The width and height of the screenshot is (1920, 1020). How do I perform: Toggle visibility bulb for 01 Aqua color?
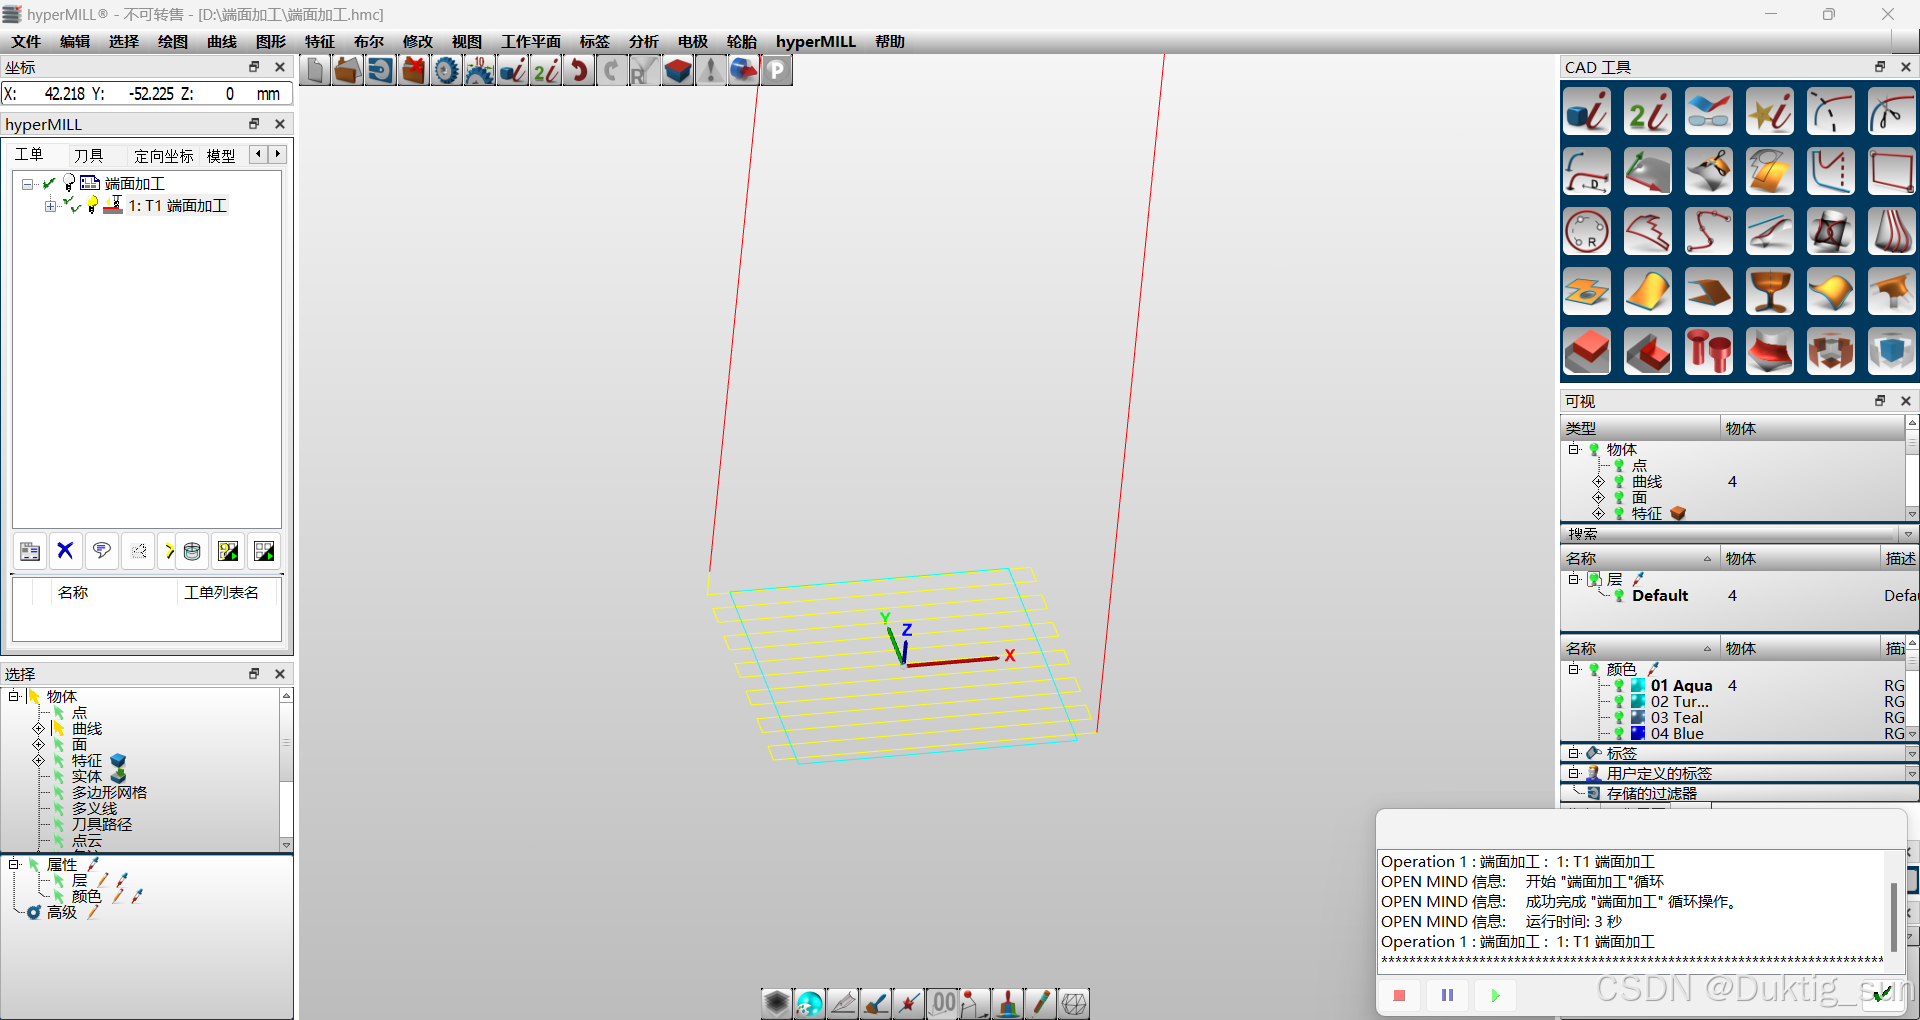[x=1619, y=686]
